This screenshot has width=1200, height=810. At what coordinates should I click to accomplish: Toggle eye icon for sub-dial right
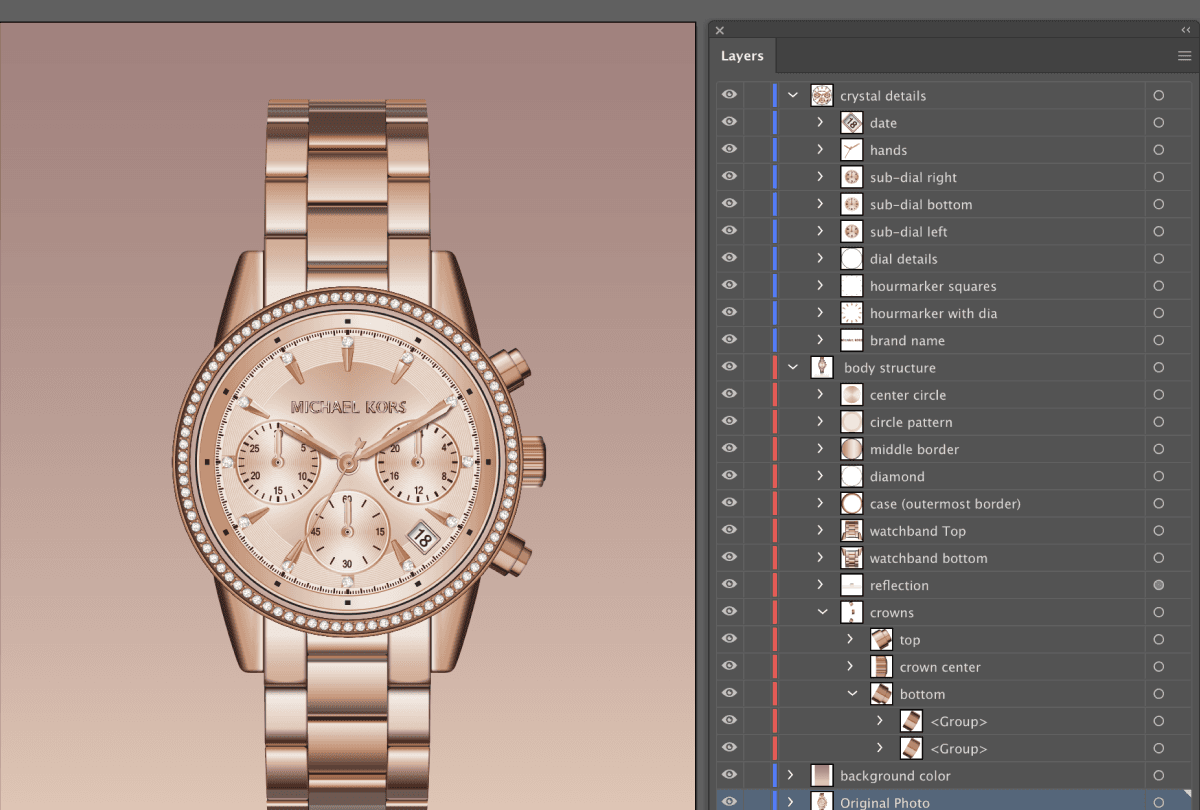click(x=730, y=176)
